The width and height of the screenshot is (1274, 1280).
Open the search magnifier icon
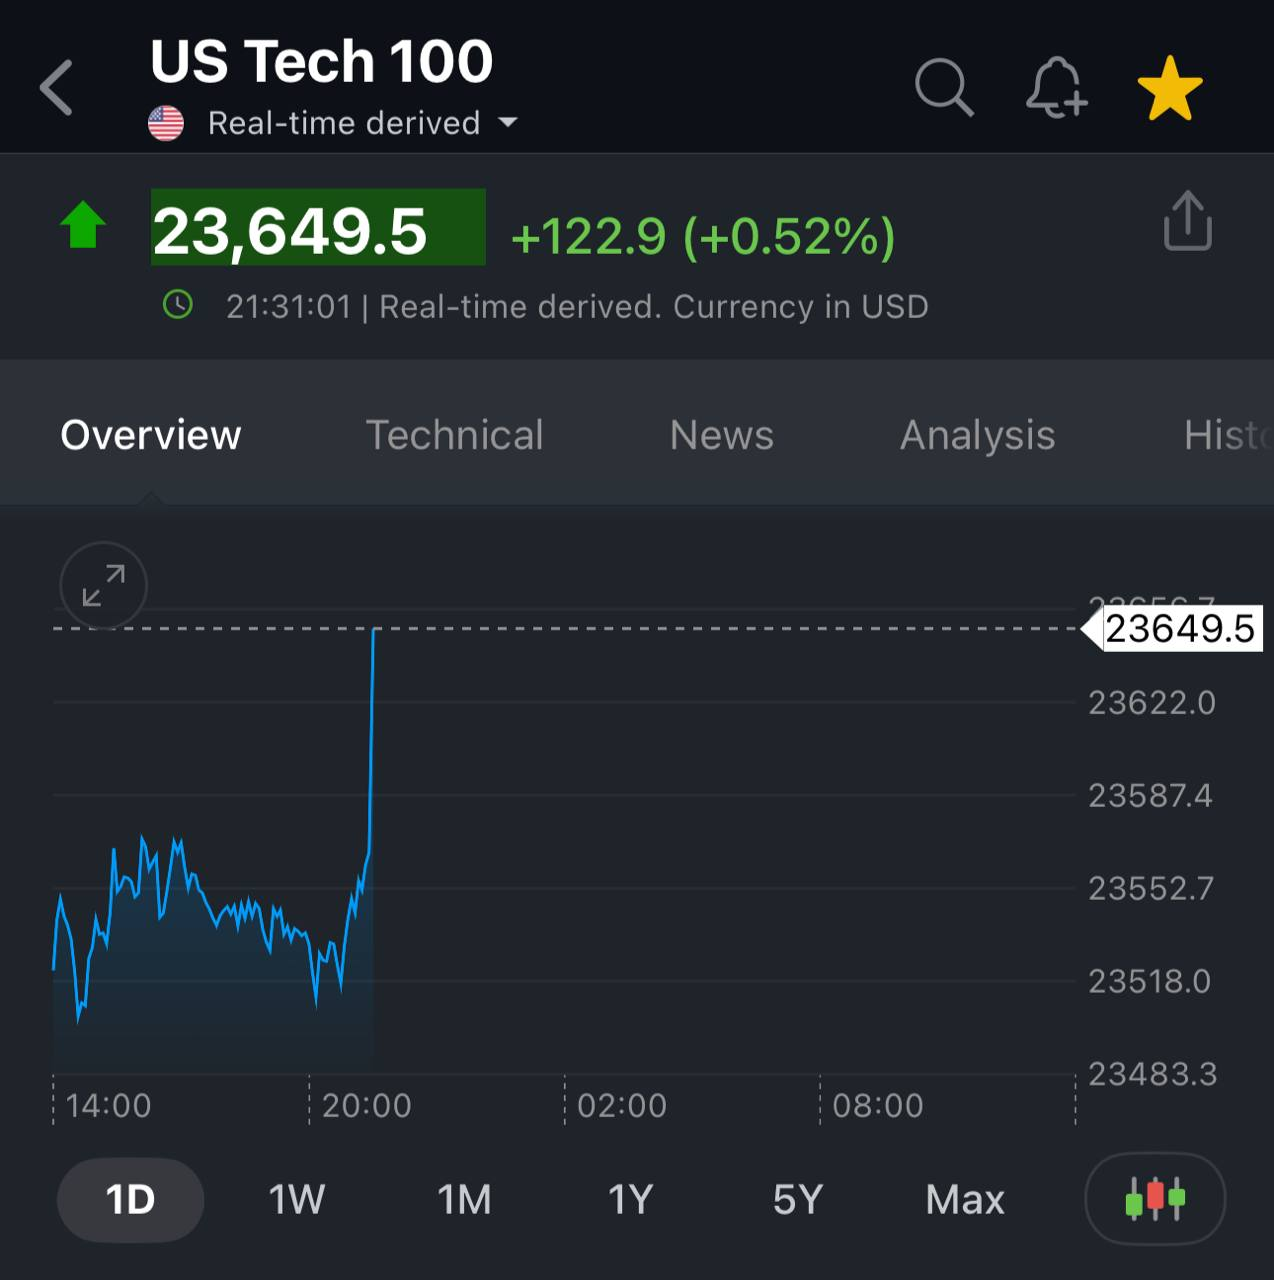point(943,88)
